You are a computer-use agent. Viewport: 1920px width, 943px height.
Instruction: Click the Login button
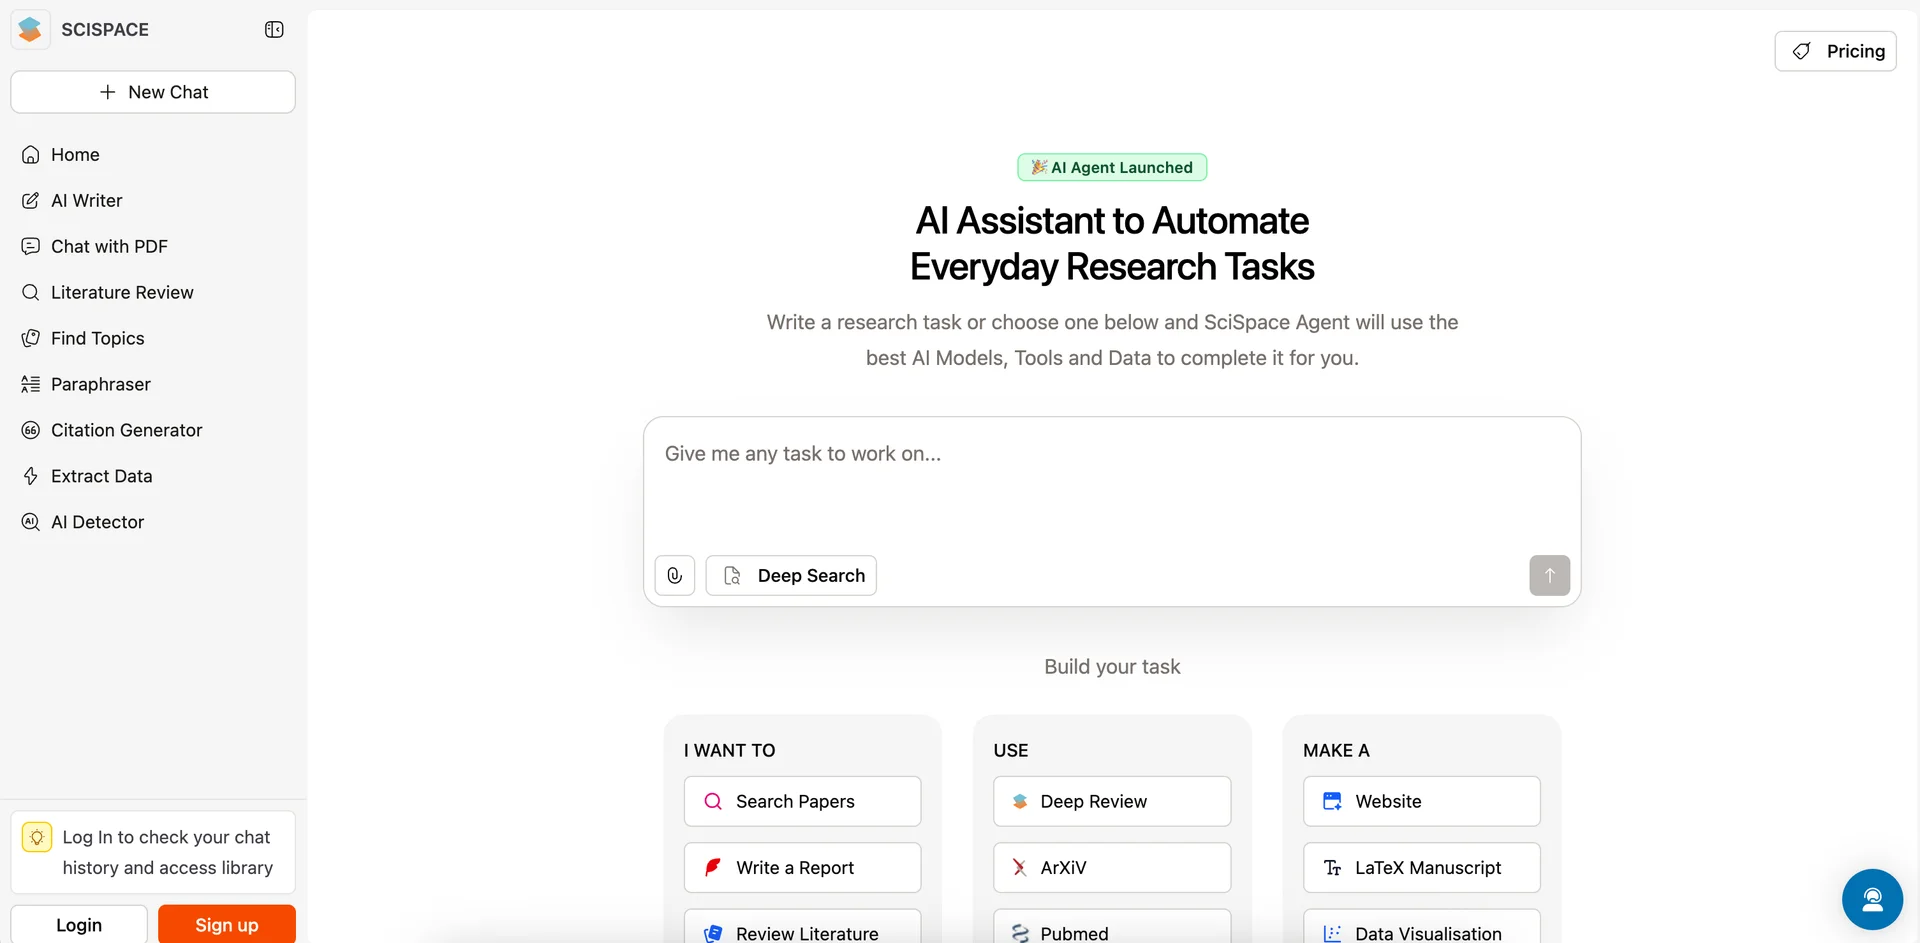pyautogui.click(x=79, y=925)
